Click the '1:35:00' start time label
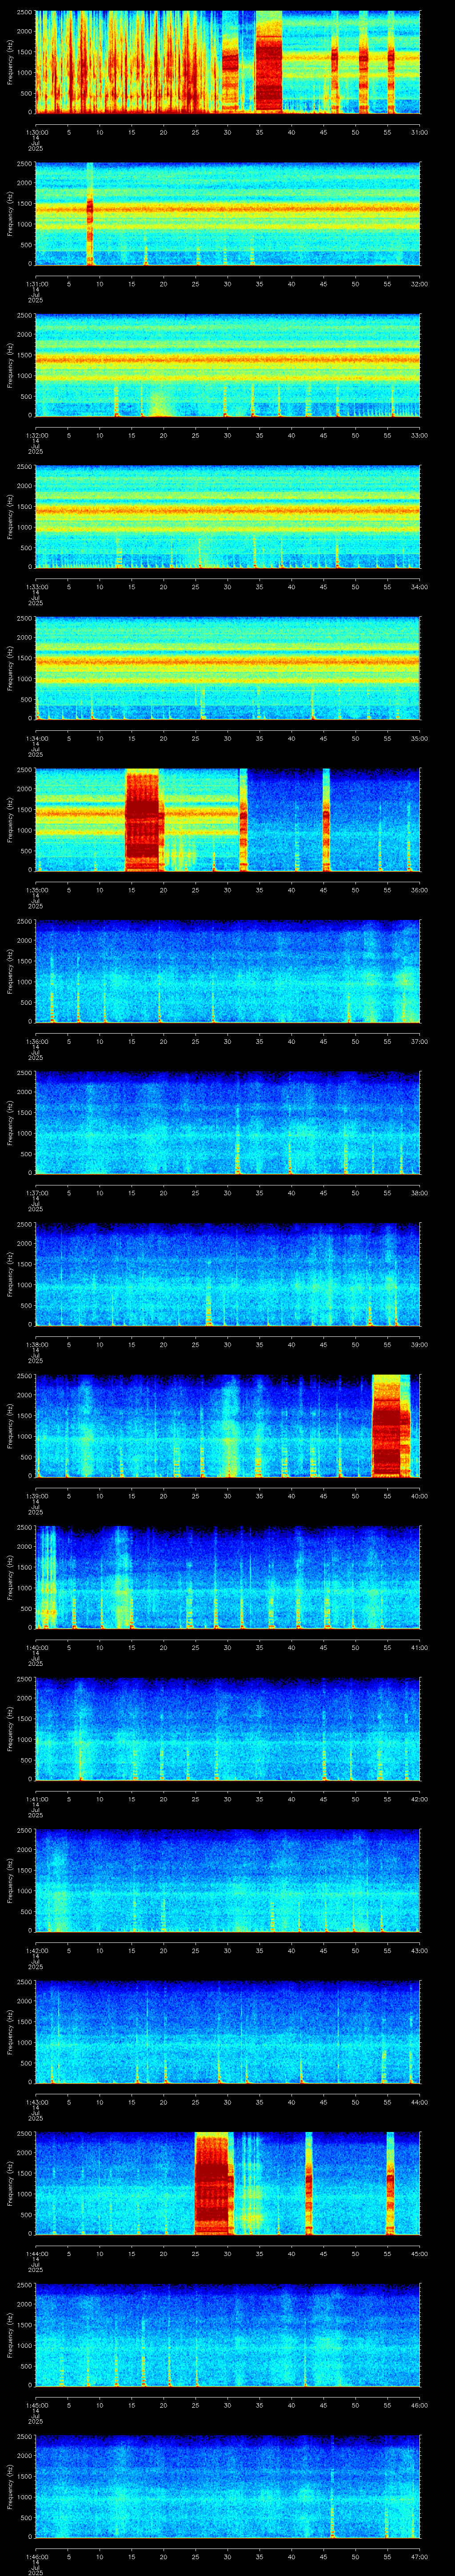The image size is (455, 2576). (36, 890)
